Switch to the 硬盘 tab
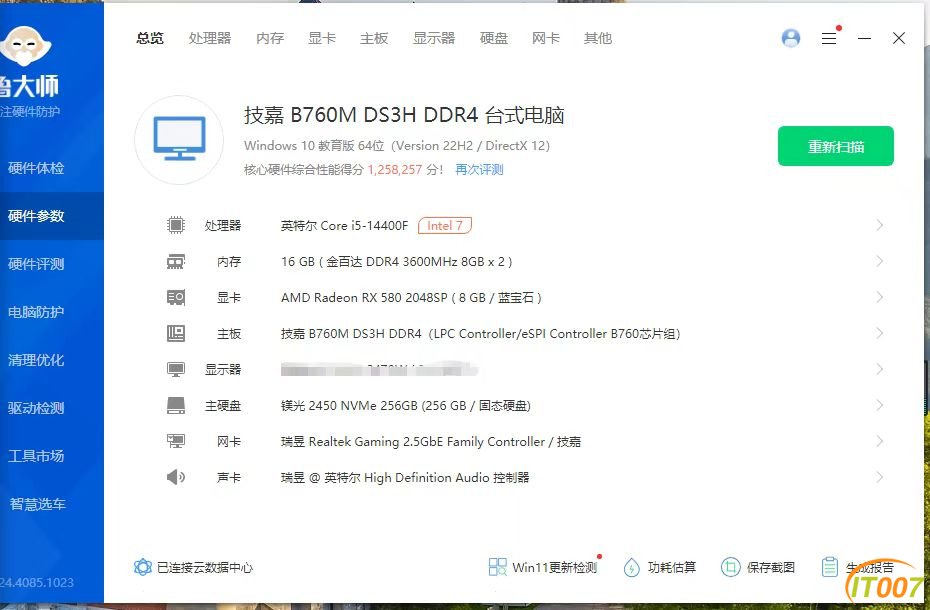The image size is (930, 610). (x=494, y=39)
